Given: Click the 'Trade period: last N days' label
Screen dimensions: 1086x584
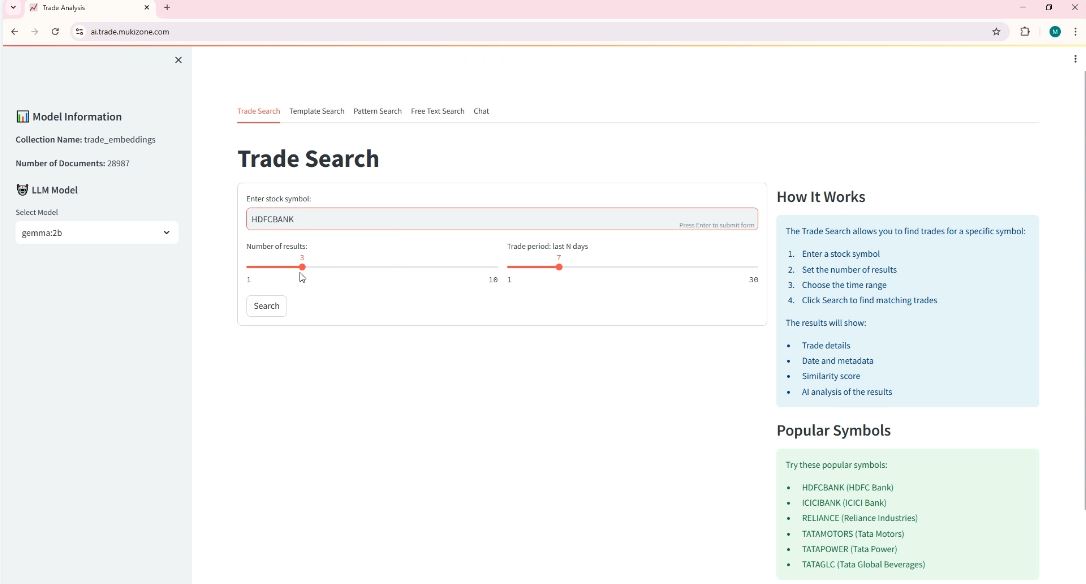Looking at the screenshot, I should coord(547,247).
